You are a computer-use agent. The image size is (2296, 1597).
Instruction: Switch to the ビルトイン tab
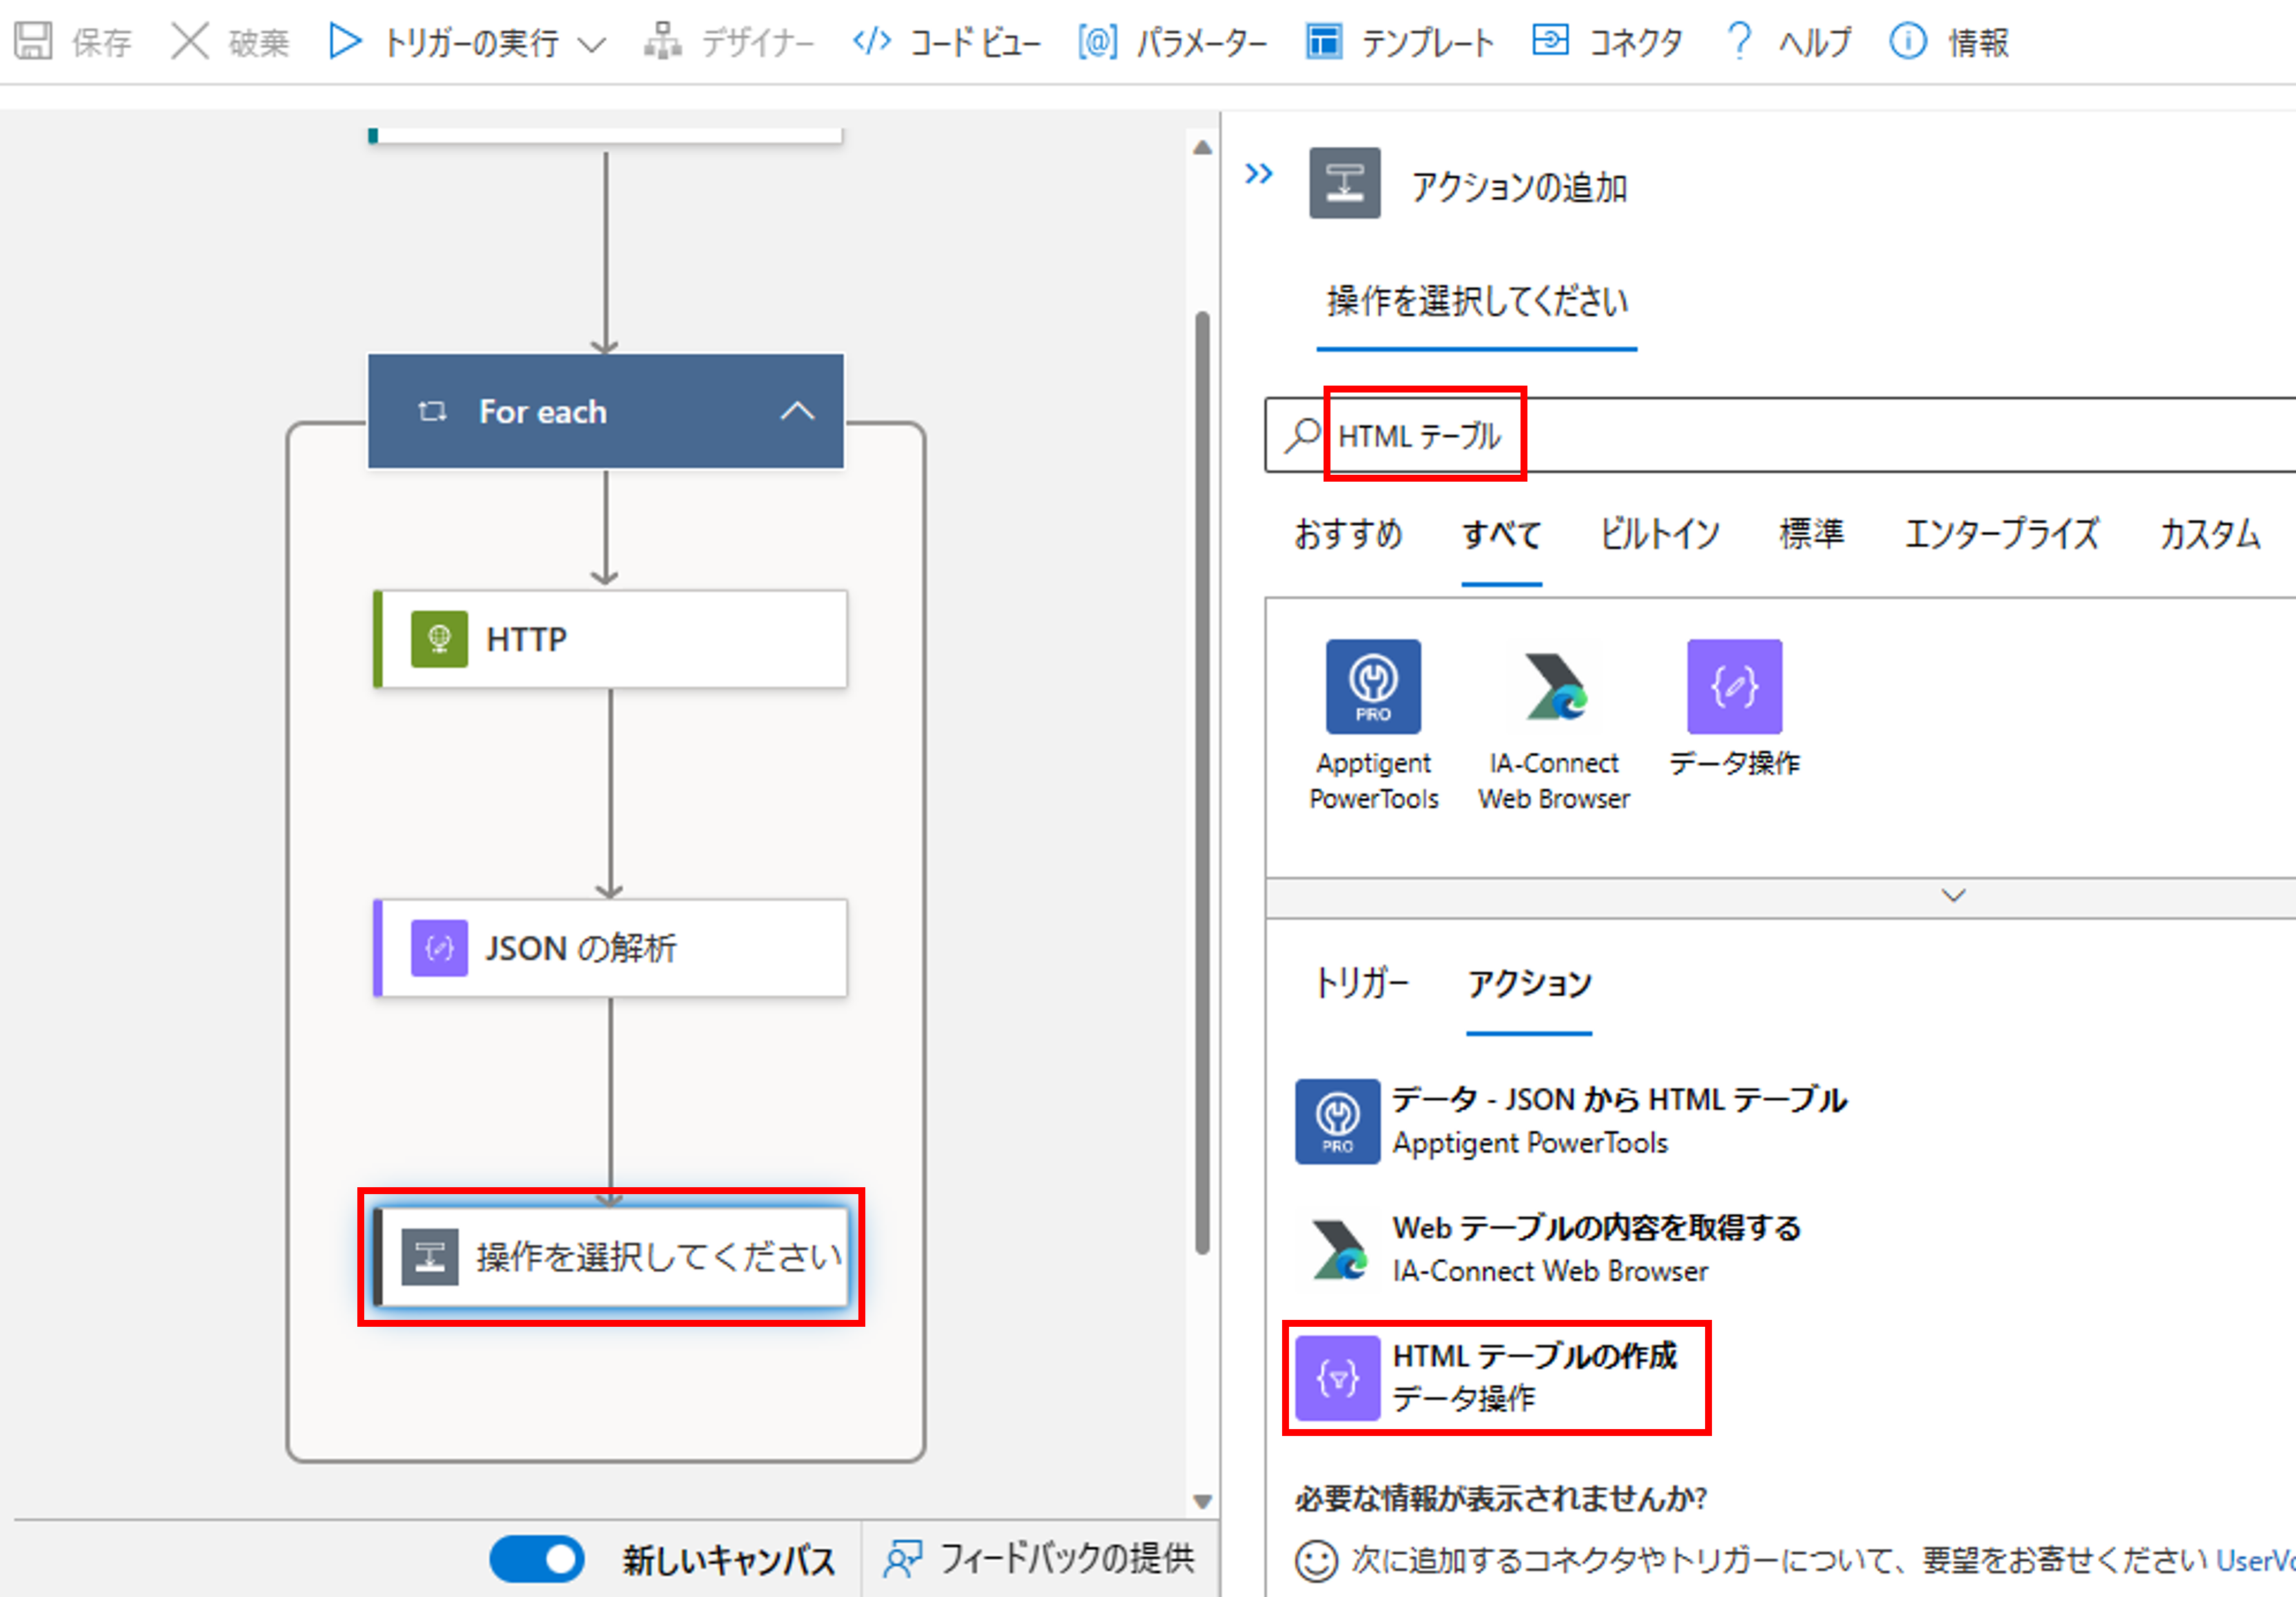1658,534
